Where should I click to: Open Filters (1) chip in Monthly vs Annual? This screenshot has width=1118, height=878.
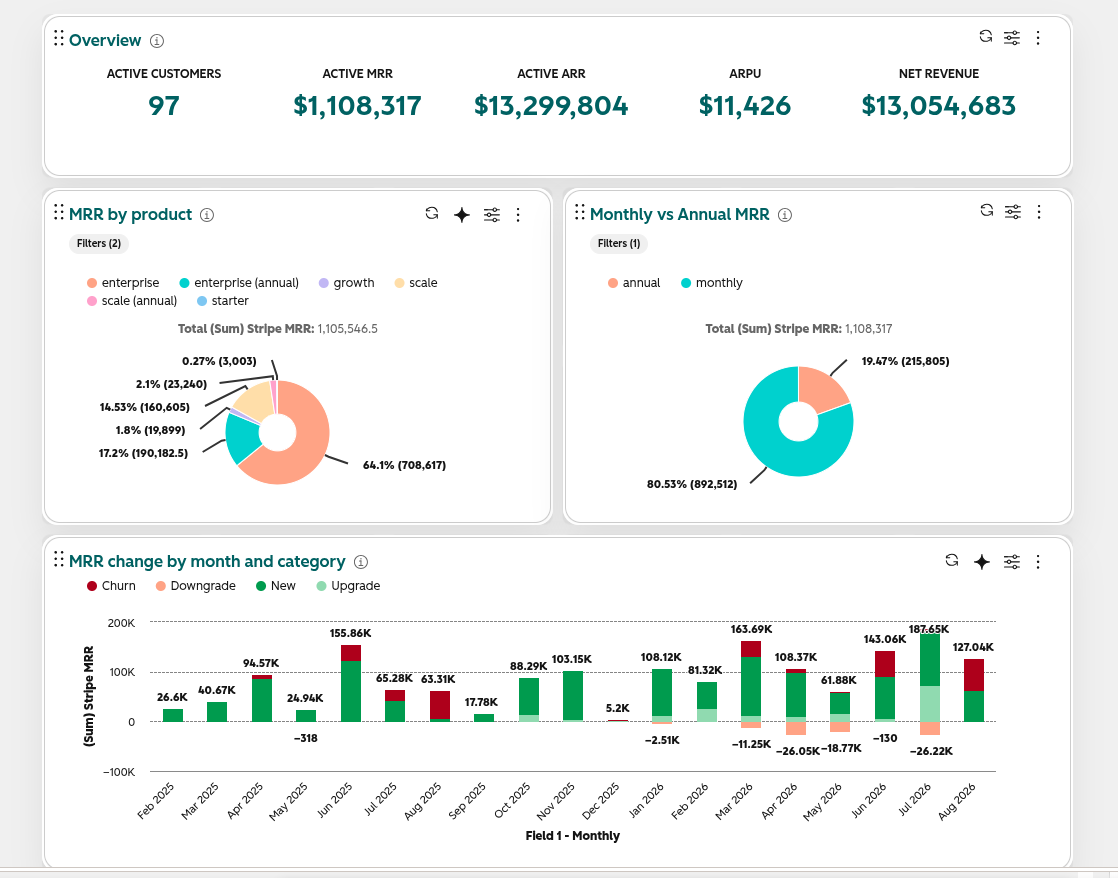[619, 243]
